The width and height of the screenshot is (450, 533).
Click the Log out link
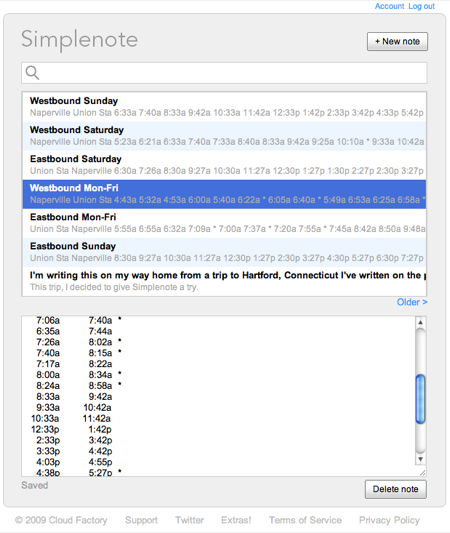pyautogui.click(x=421, y=6)
